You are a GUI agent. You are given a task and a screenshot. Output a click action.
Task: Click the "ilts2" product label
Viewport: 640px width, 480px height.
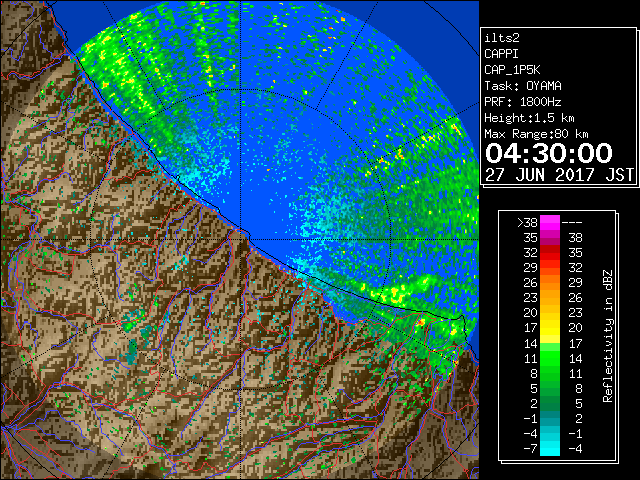point(502,38)
